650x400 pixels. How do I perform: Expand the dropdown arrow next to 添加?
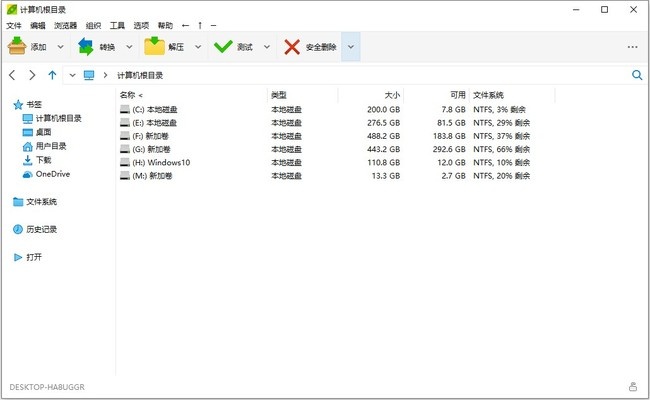click(60, 47)
